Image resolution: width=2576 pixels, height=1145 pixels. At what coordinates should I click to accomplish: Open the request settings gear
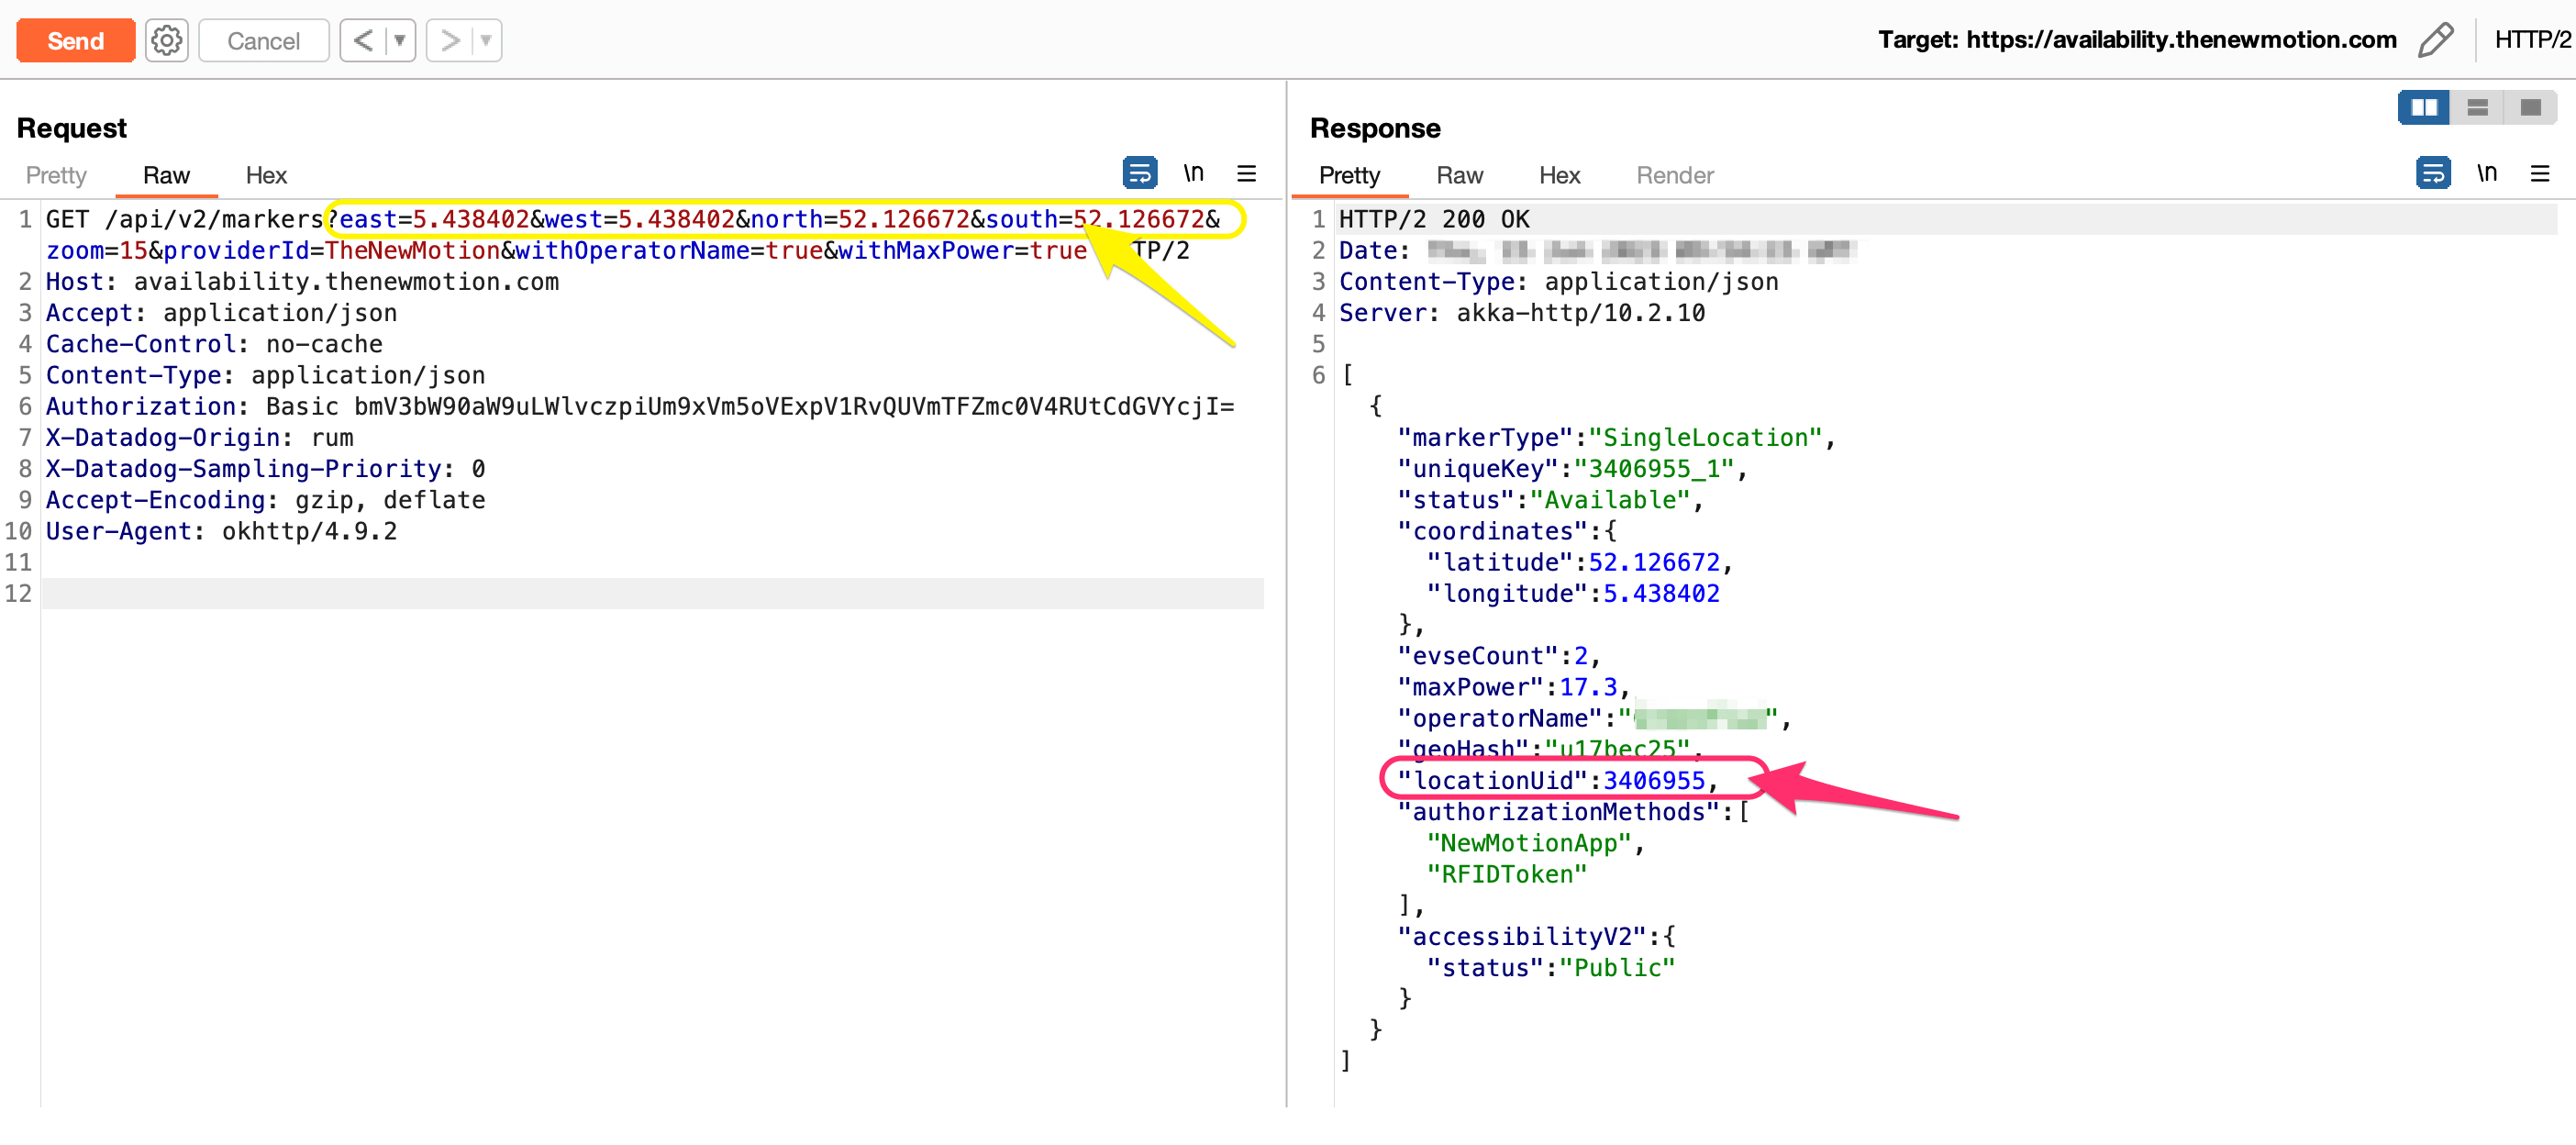tap(166, 40)
